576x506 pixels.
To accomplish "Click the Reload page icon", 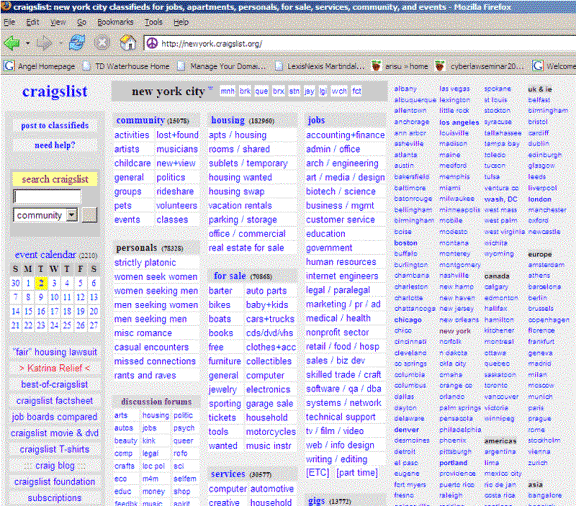I will [x=77, y=43].
